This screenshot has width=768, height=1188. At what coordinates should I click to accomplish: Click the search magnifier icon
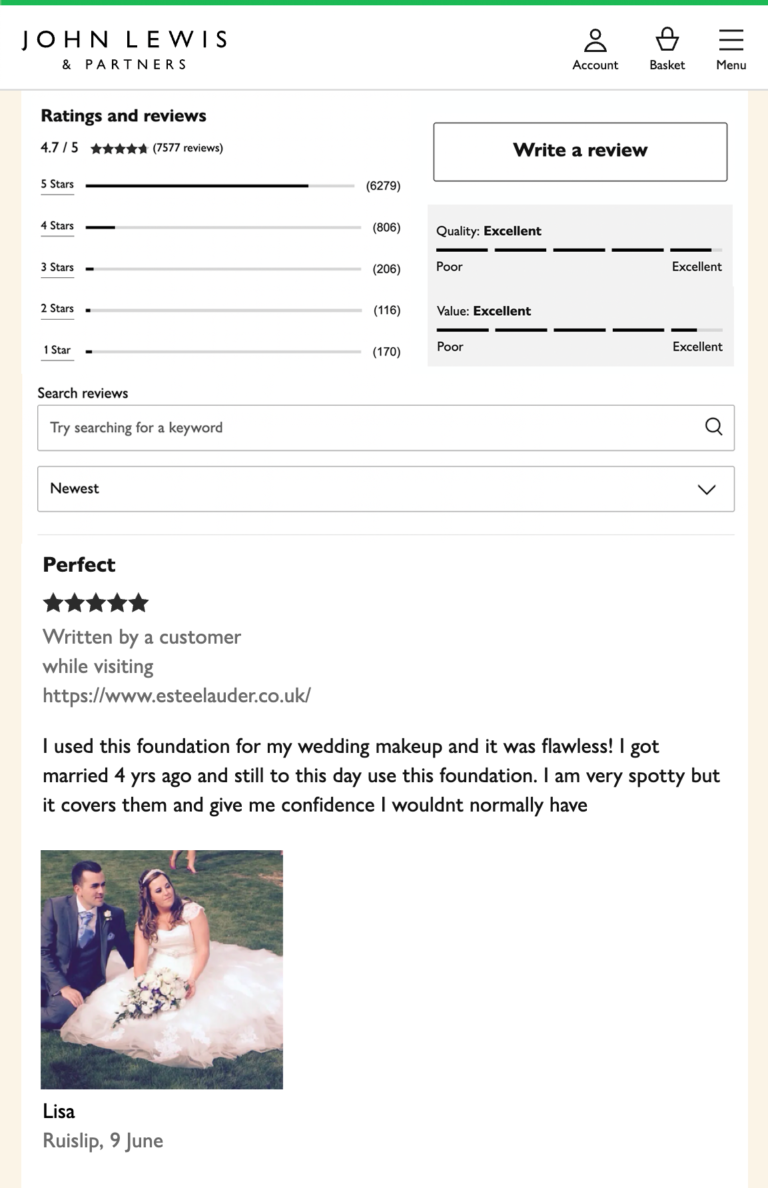pos(713,427)
